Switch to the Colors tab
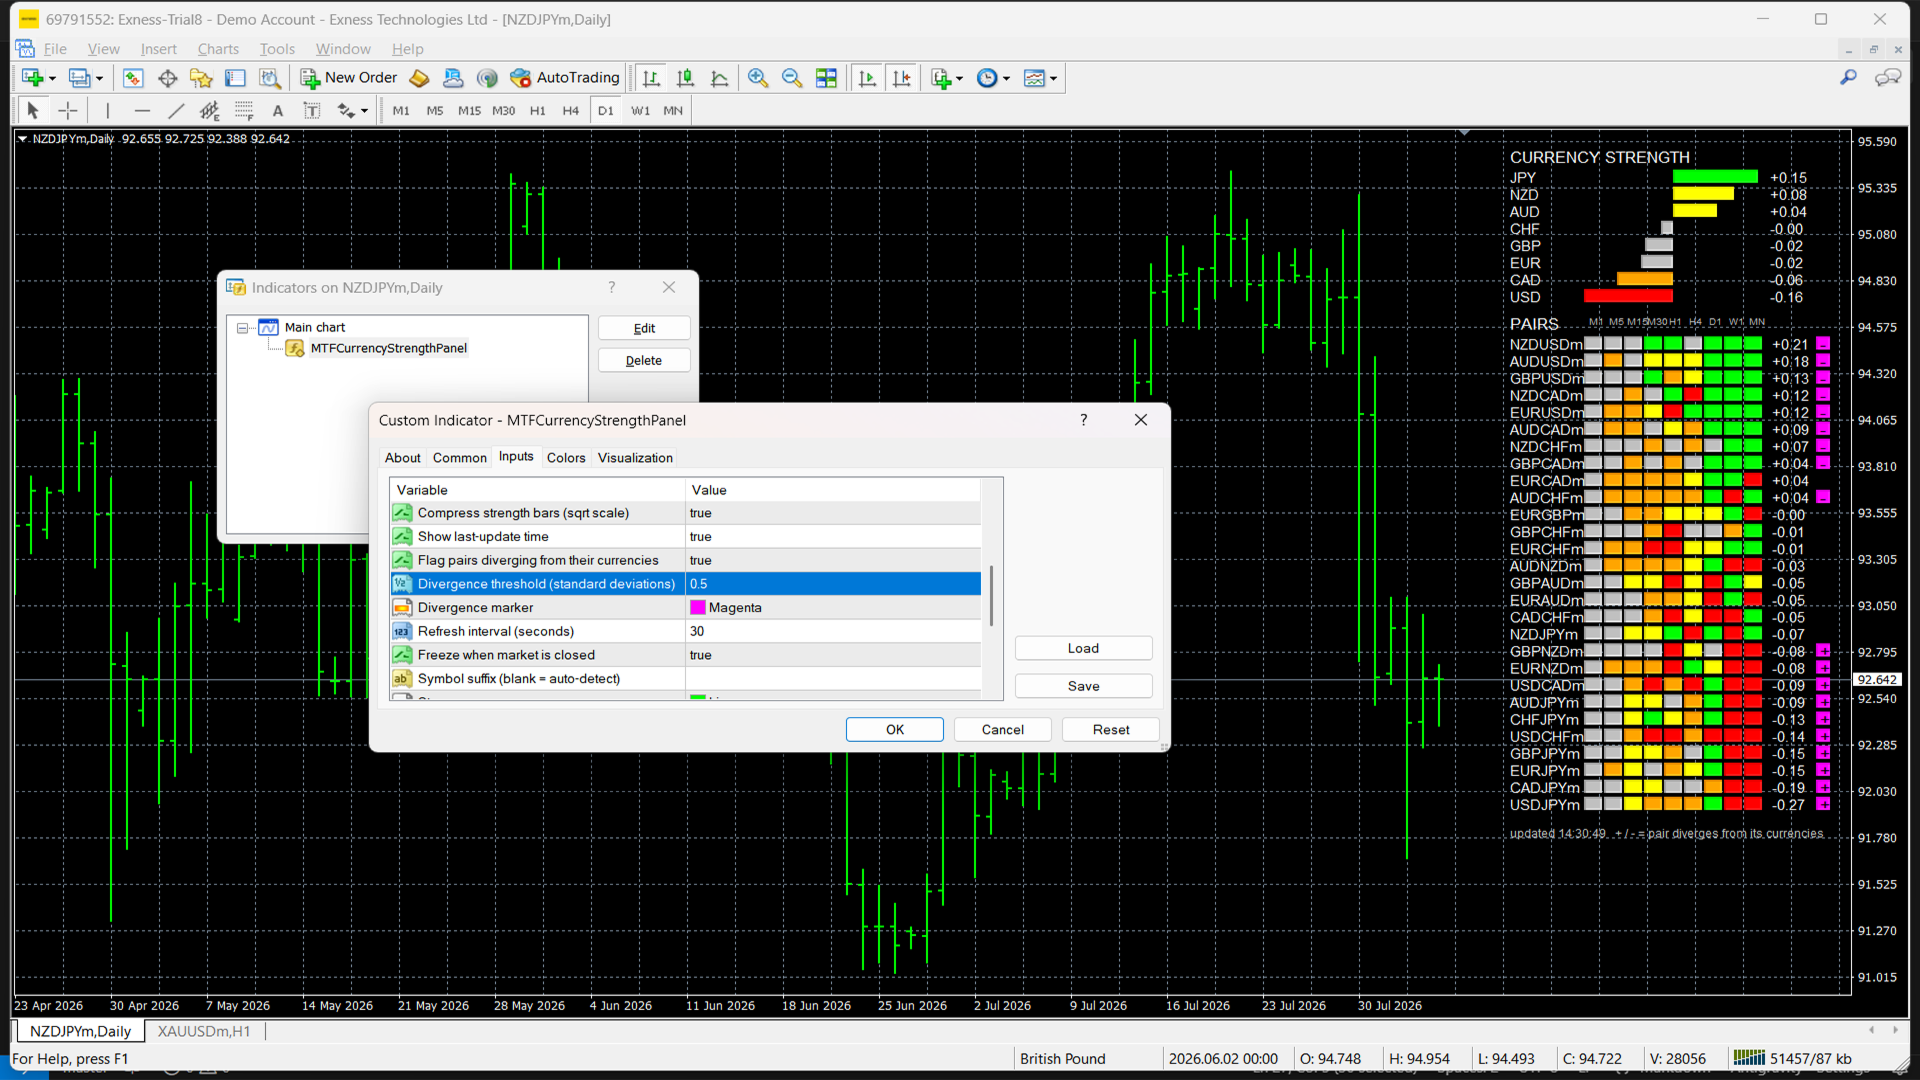Image resolution: width=1920 pixels, height=1080 pixels. (566, 458)
